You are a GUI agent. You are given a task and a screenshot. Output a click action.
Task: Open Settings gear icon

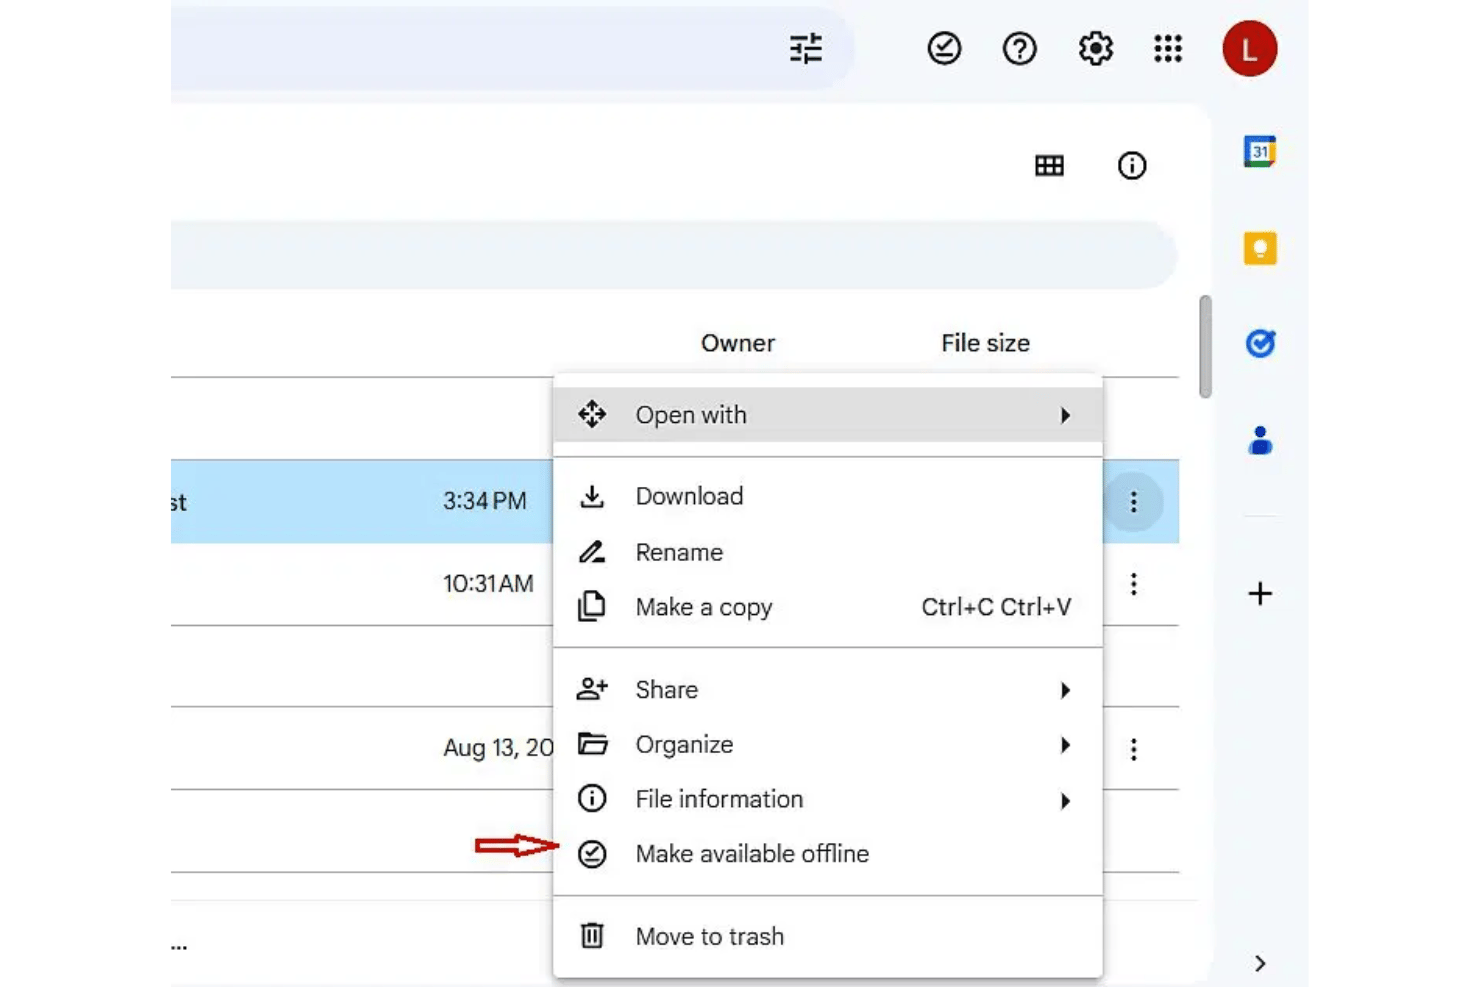coord(1095,48)
